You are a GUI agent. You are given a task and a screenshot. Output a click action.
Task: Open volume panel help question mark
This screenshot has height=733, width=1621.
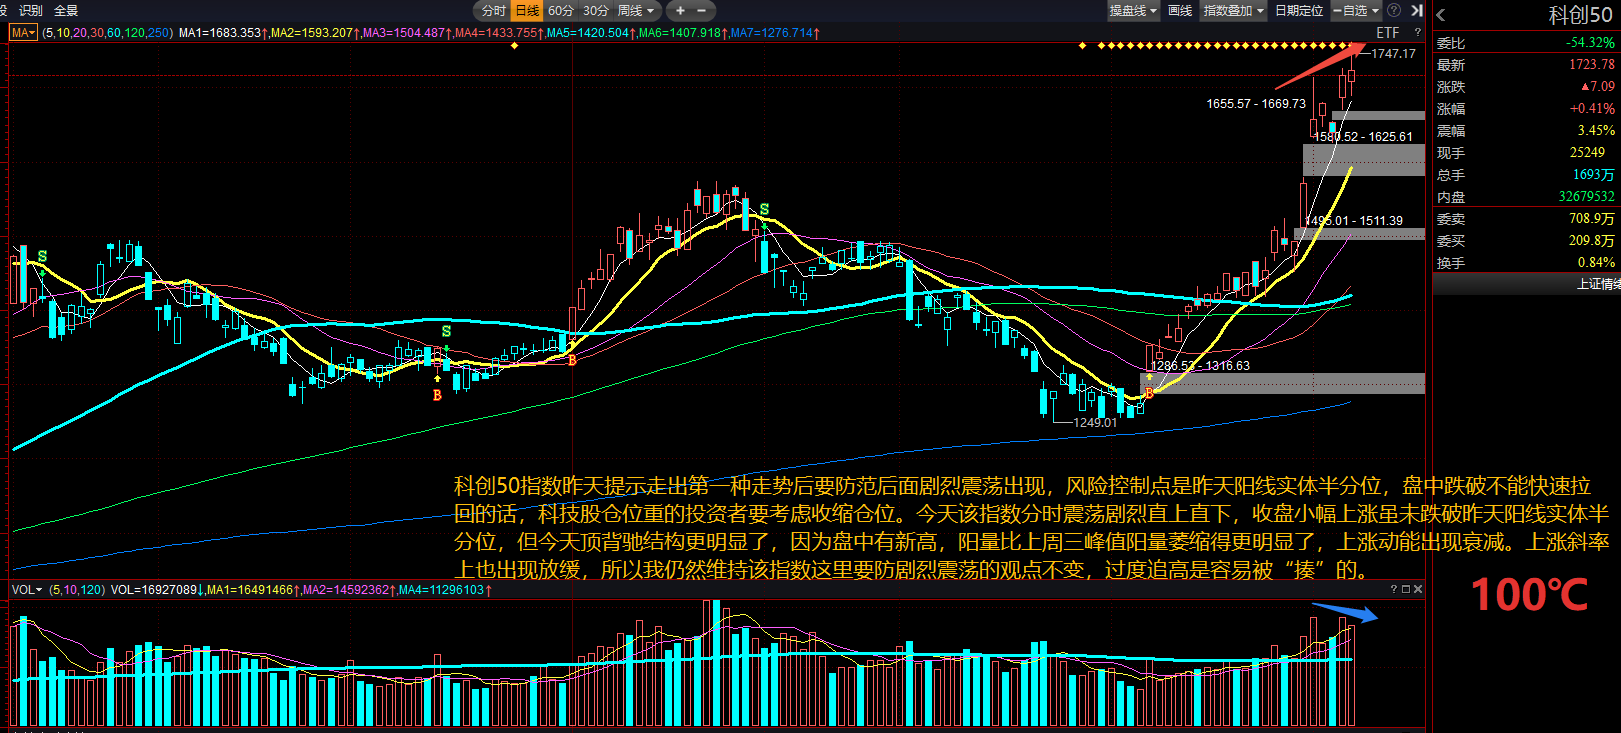click(1393, 589)
